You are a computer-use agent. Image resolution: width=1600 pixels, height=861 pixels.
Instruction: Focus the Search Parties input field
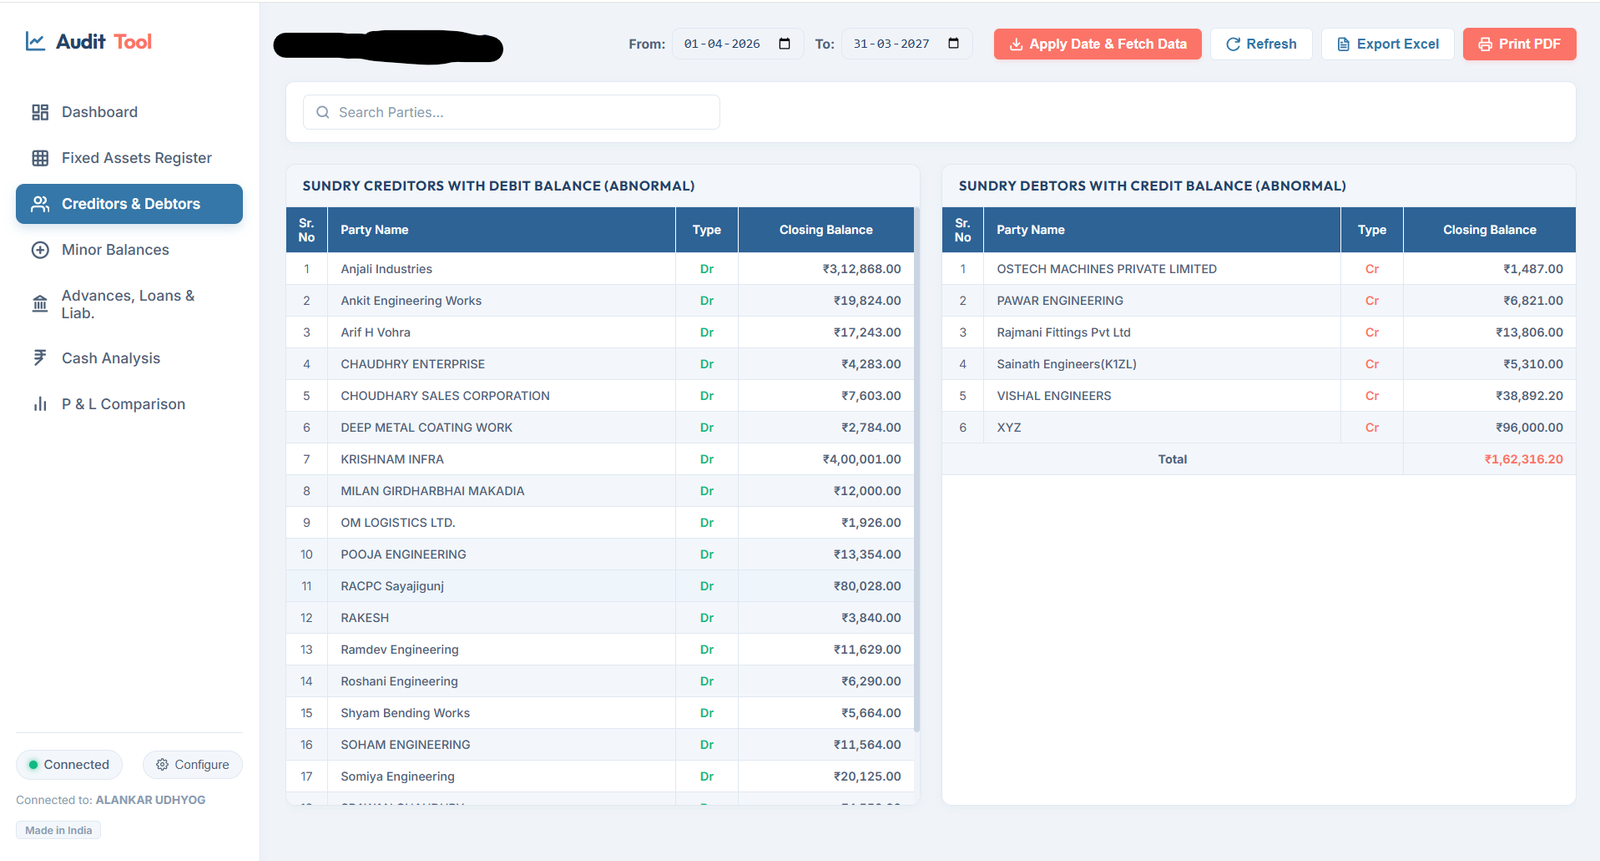[x=511, y=112]
